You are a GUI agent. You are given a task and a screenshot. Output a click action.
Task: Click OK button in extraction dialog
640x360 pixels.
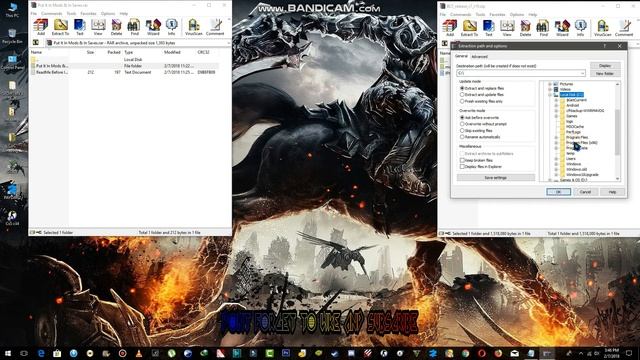point(558,192)
